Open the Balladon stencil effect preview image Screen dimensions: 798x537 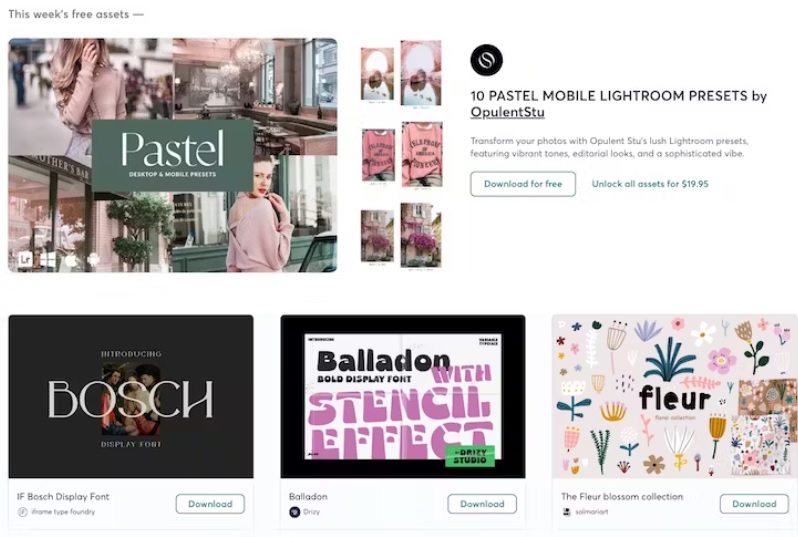click(403, 397)
